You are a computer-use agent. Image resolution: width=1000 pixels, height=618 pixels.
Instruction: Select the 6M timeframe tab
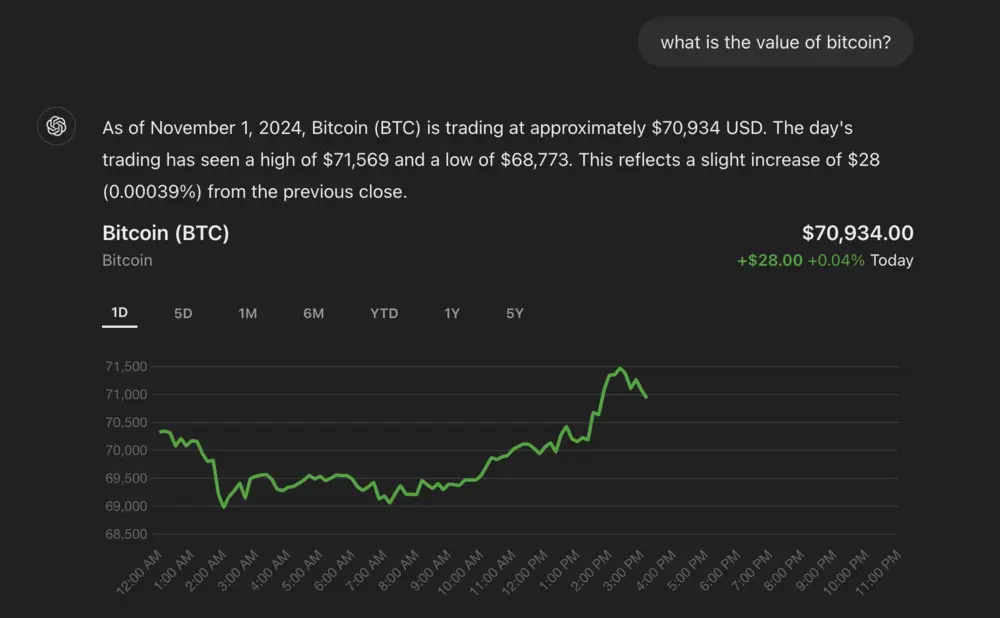pyautogui.click(x=314, y=313)
